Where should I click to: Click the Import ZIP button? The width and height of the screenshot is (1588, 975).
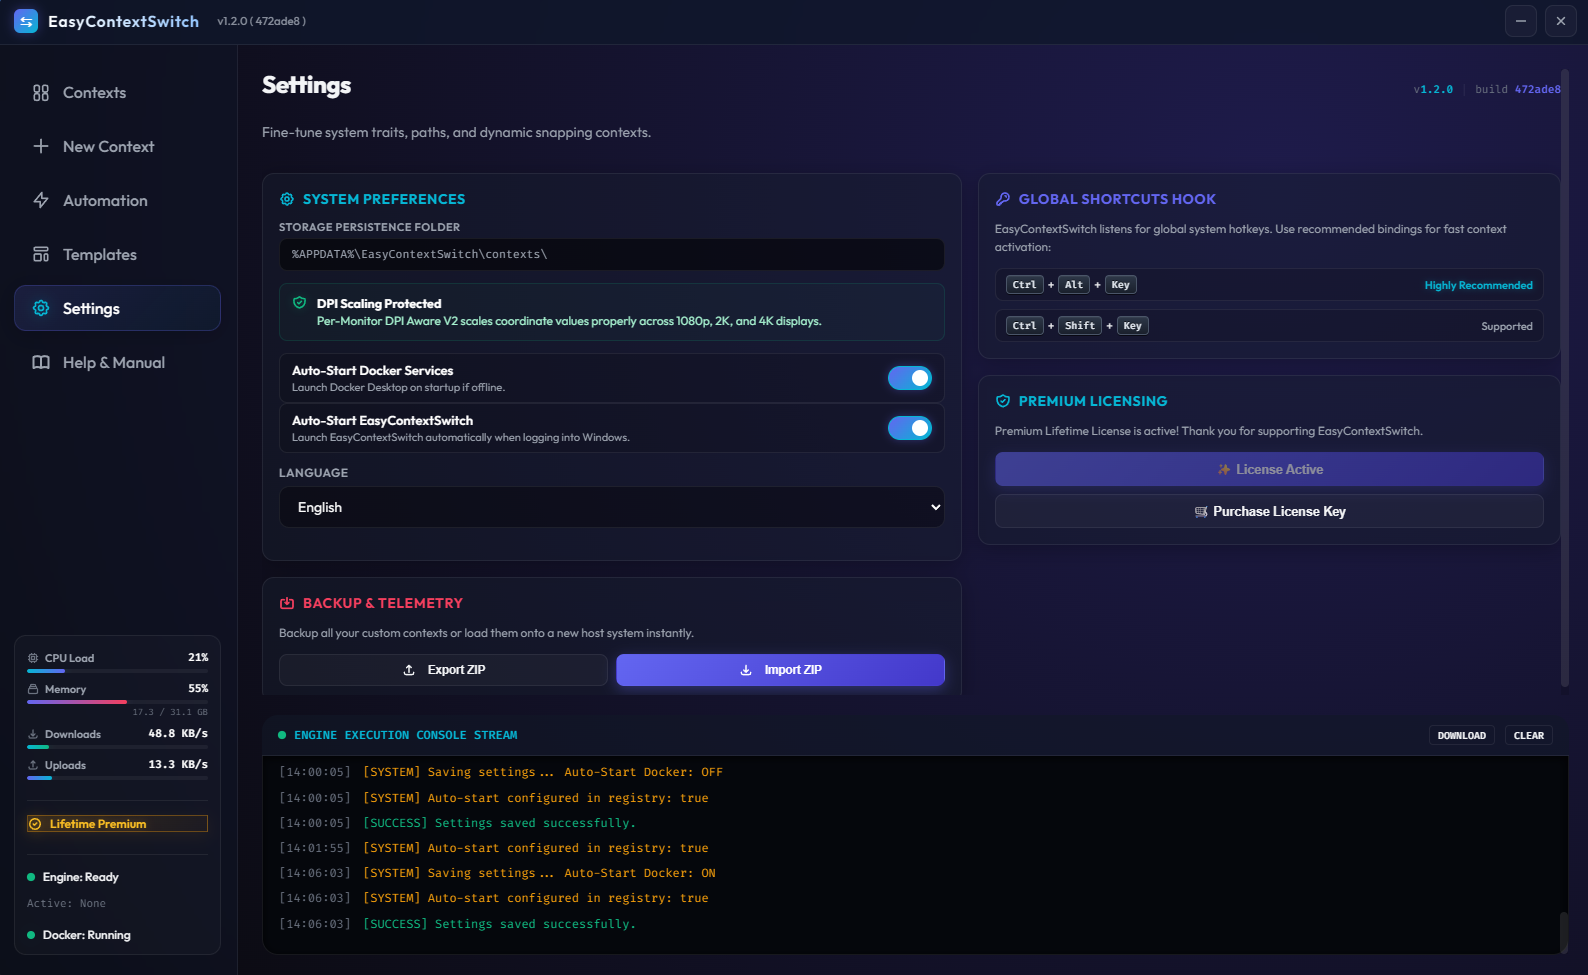click(780, 670)
